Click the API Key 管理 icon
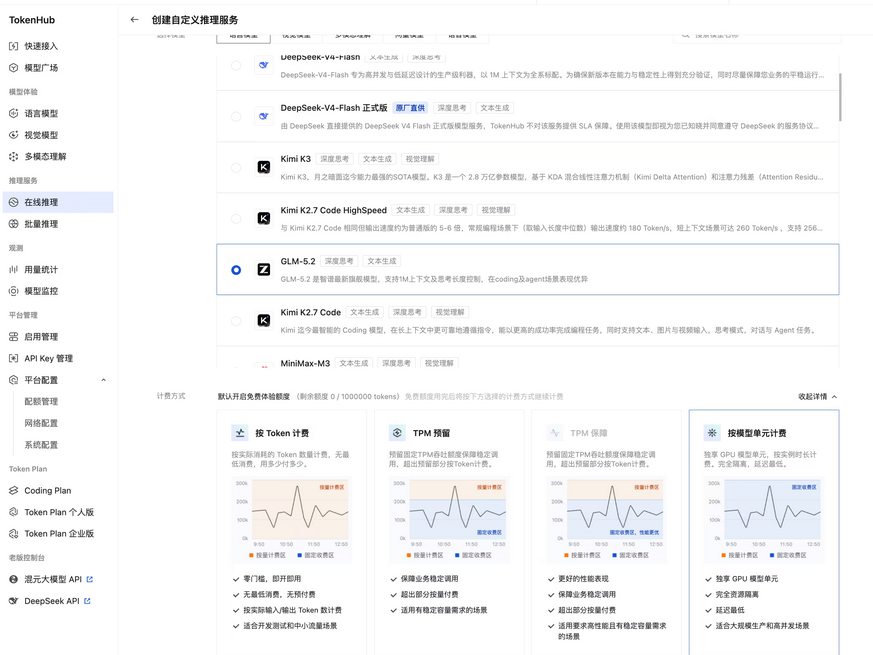This screenshot has height=655, width=873. (13, 358)
